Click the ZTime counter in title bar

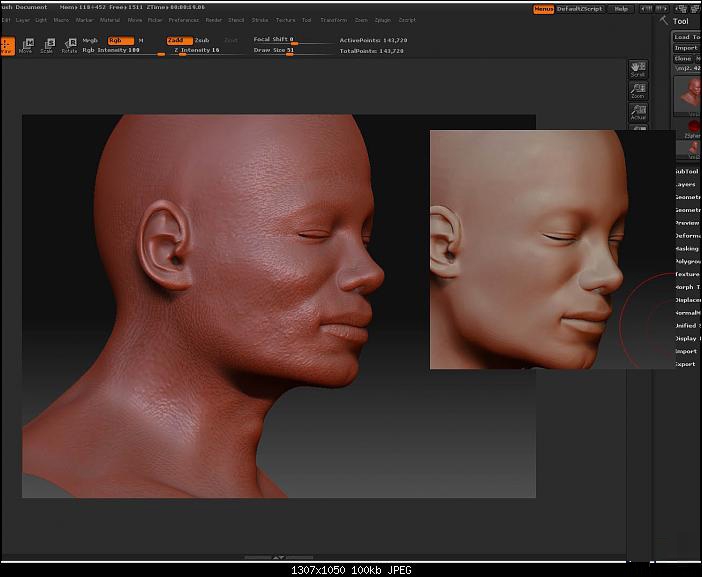176,7
